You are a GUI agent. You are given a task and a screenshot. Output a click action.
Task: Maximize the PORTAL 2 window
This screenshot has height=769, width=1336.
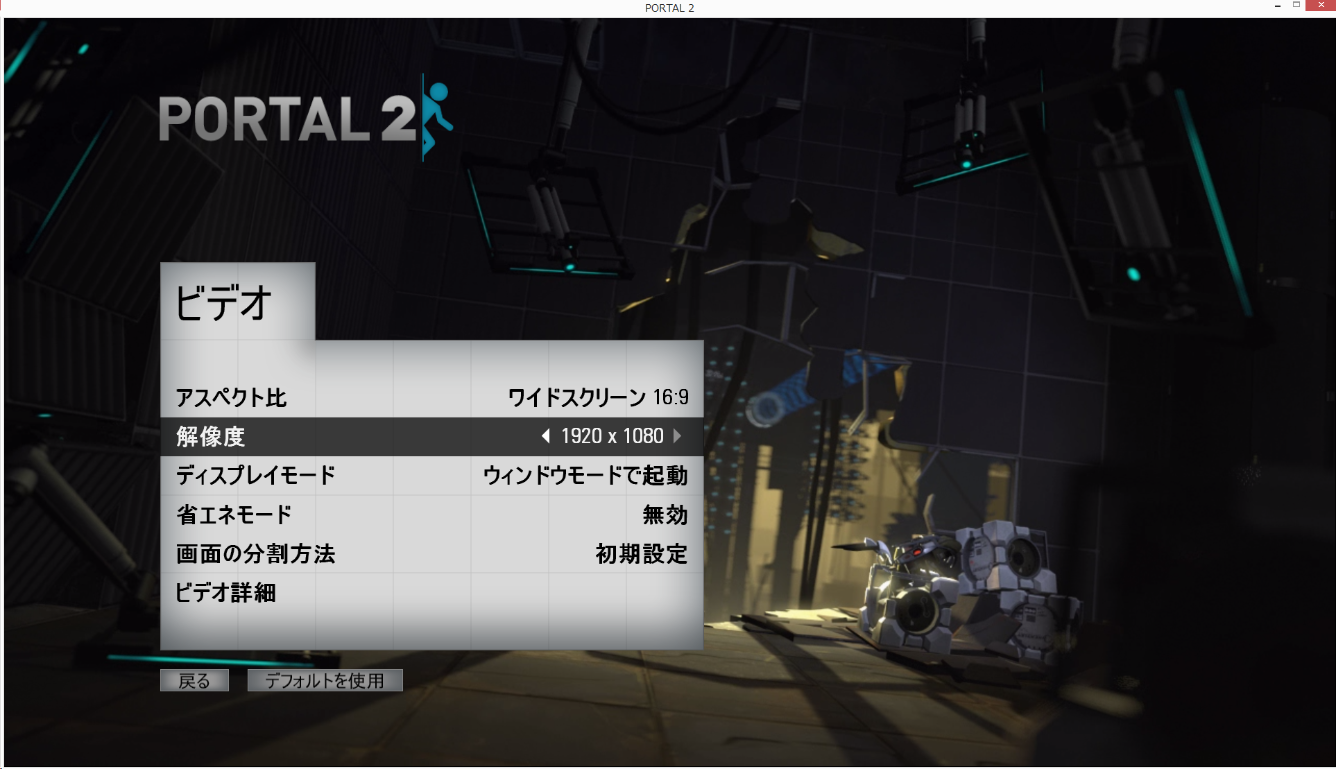point(1297,7)
